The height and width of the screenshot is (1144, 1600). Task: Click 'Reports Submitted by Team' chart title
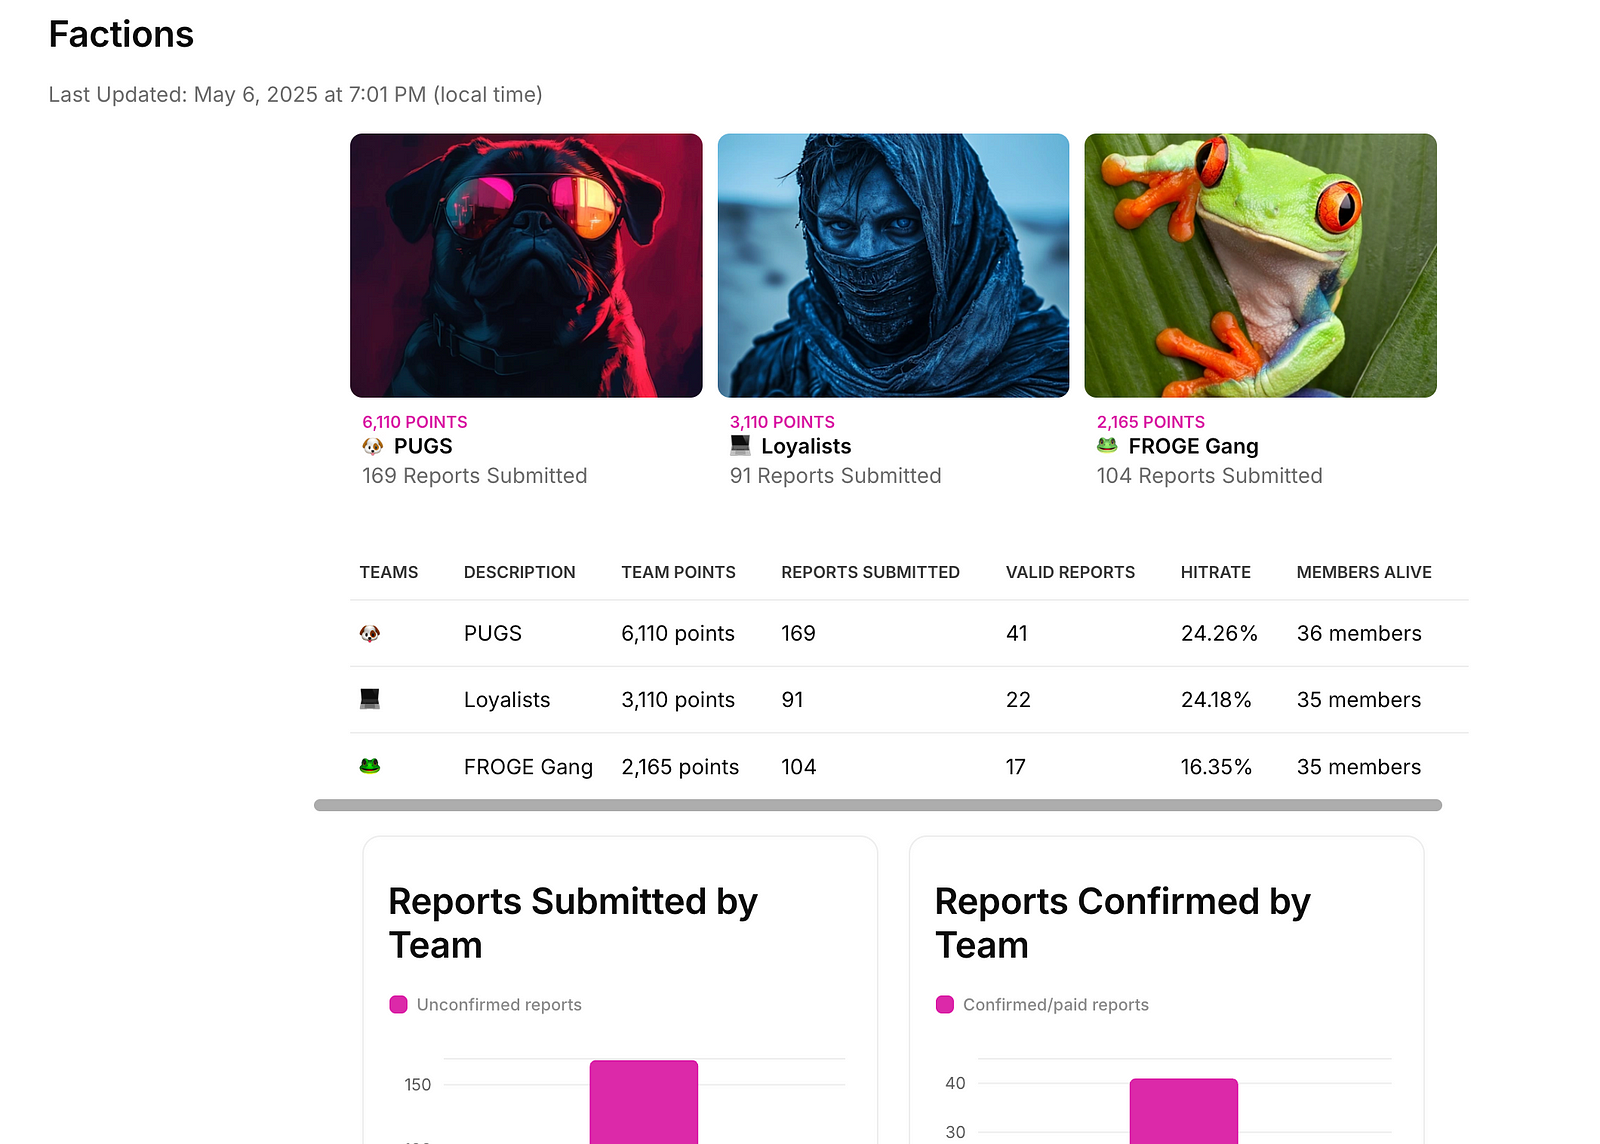point(573,923)
